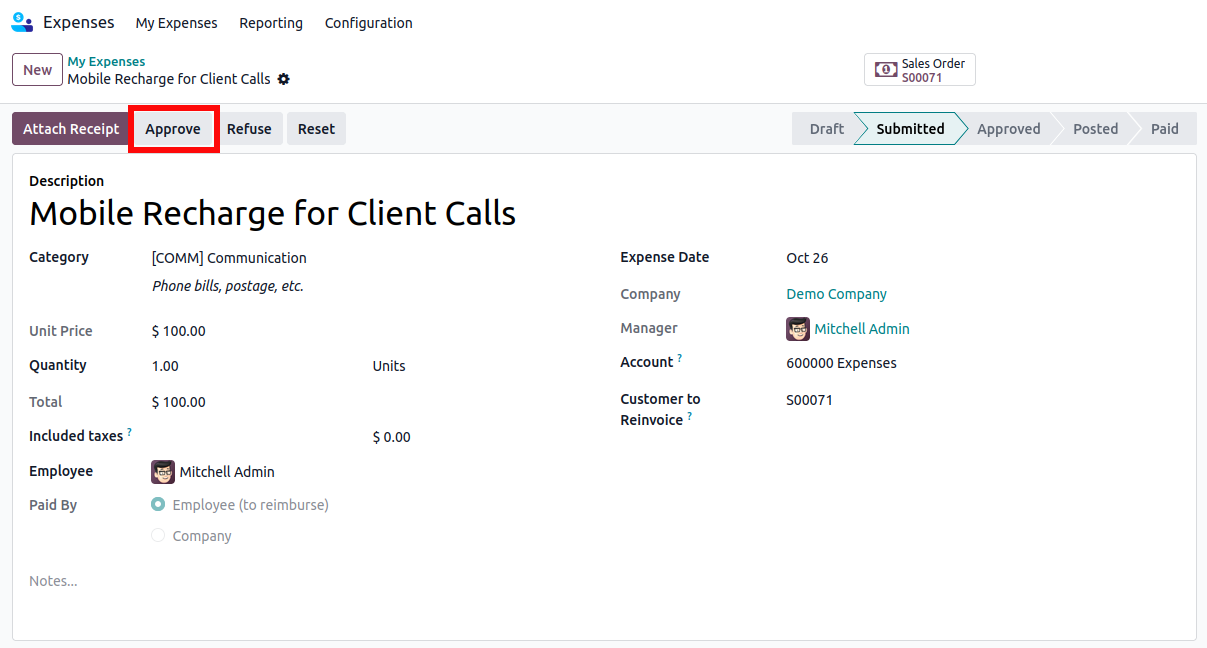Expand the Configuration menu
The height and width of the screenshot is (648, 1207).
click(368, 23)
